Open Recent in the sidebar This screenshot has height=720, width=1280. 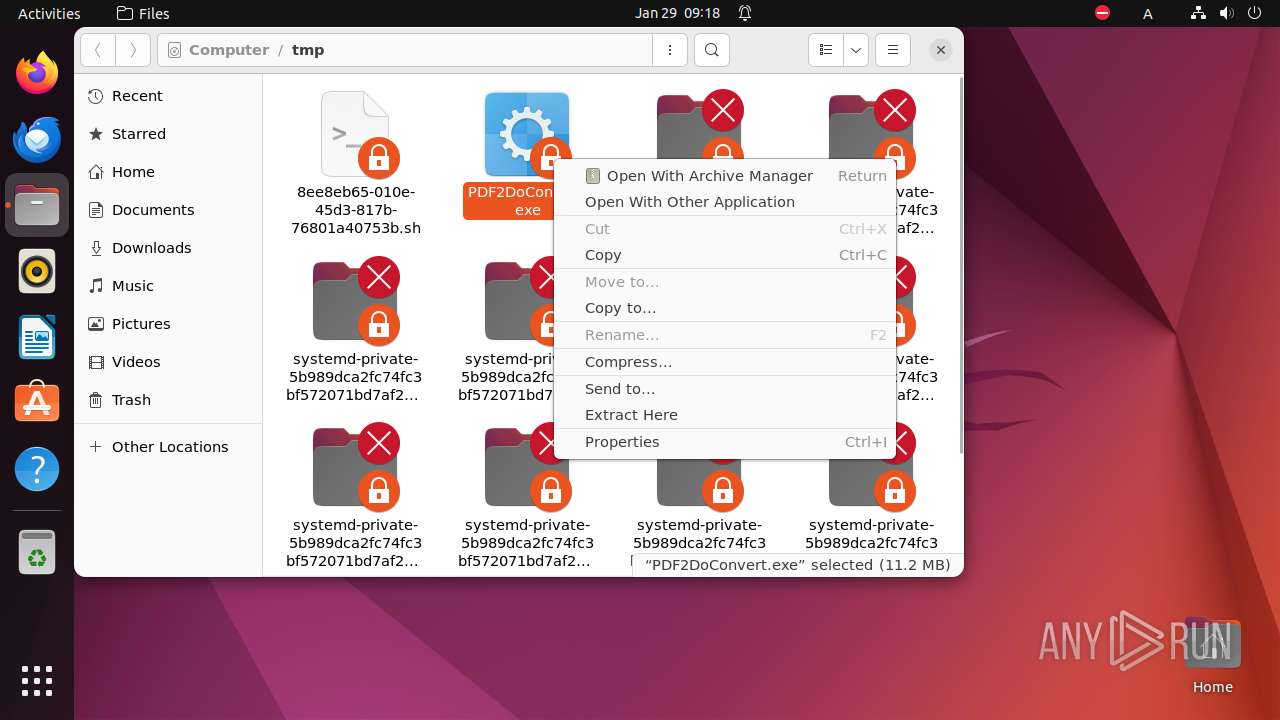pos(168,96)
